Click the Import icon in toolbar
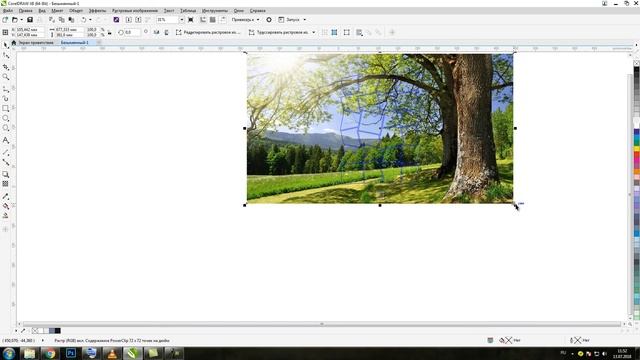640x360 pixels. pos(129,20)
